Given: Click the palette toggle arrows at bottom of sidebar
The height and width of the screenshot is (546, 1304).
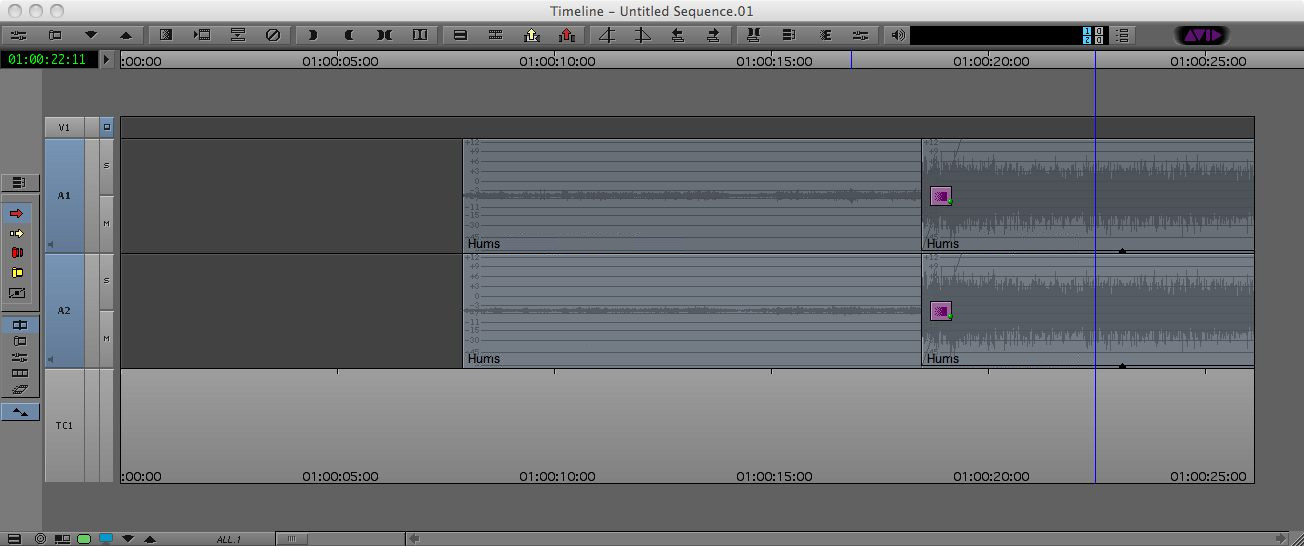Looking at the screenshot, I should 19,412.
